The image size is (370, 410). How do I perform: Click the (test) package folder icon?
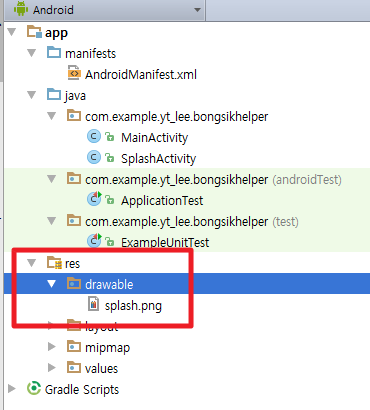click(x=74, y=220)
